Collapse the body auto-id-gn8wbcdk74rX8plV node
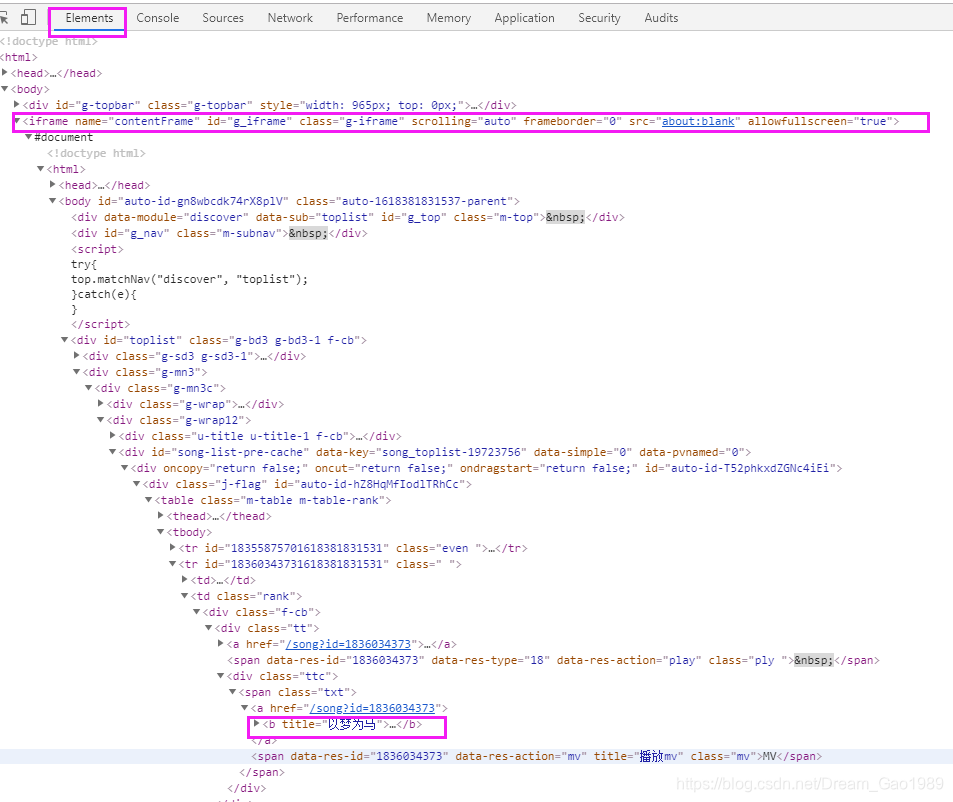 coord(53,200)
